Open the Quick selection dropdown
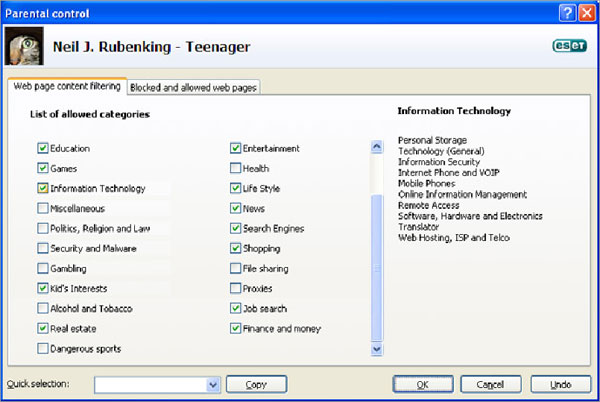Viewport: 600px width, 402px height. coord(213,385)
